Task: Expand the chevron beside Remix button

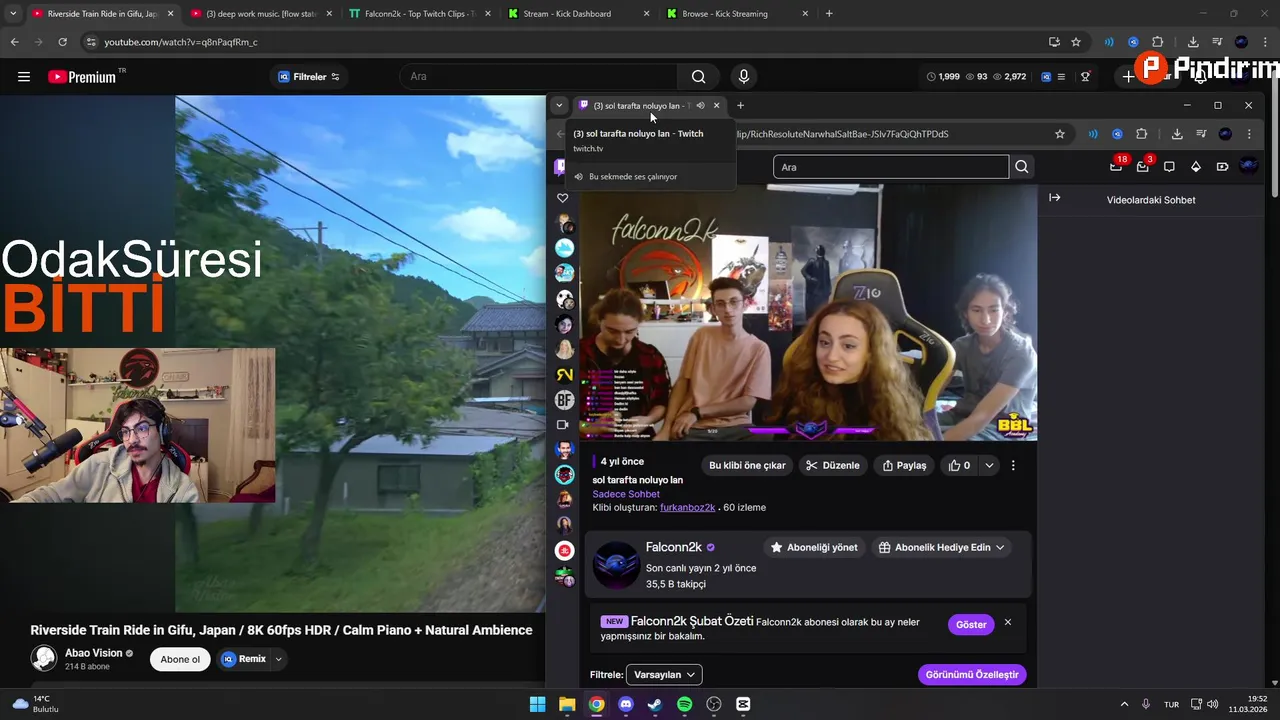Action: click(279, 659)
